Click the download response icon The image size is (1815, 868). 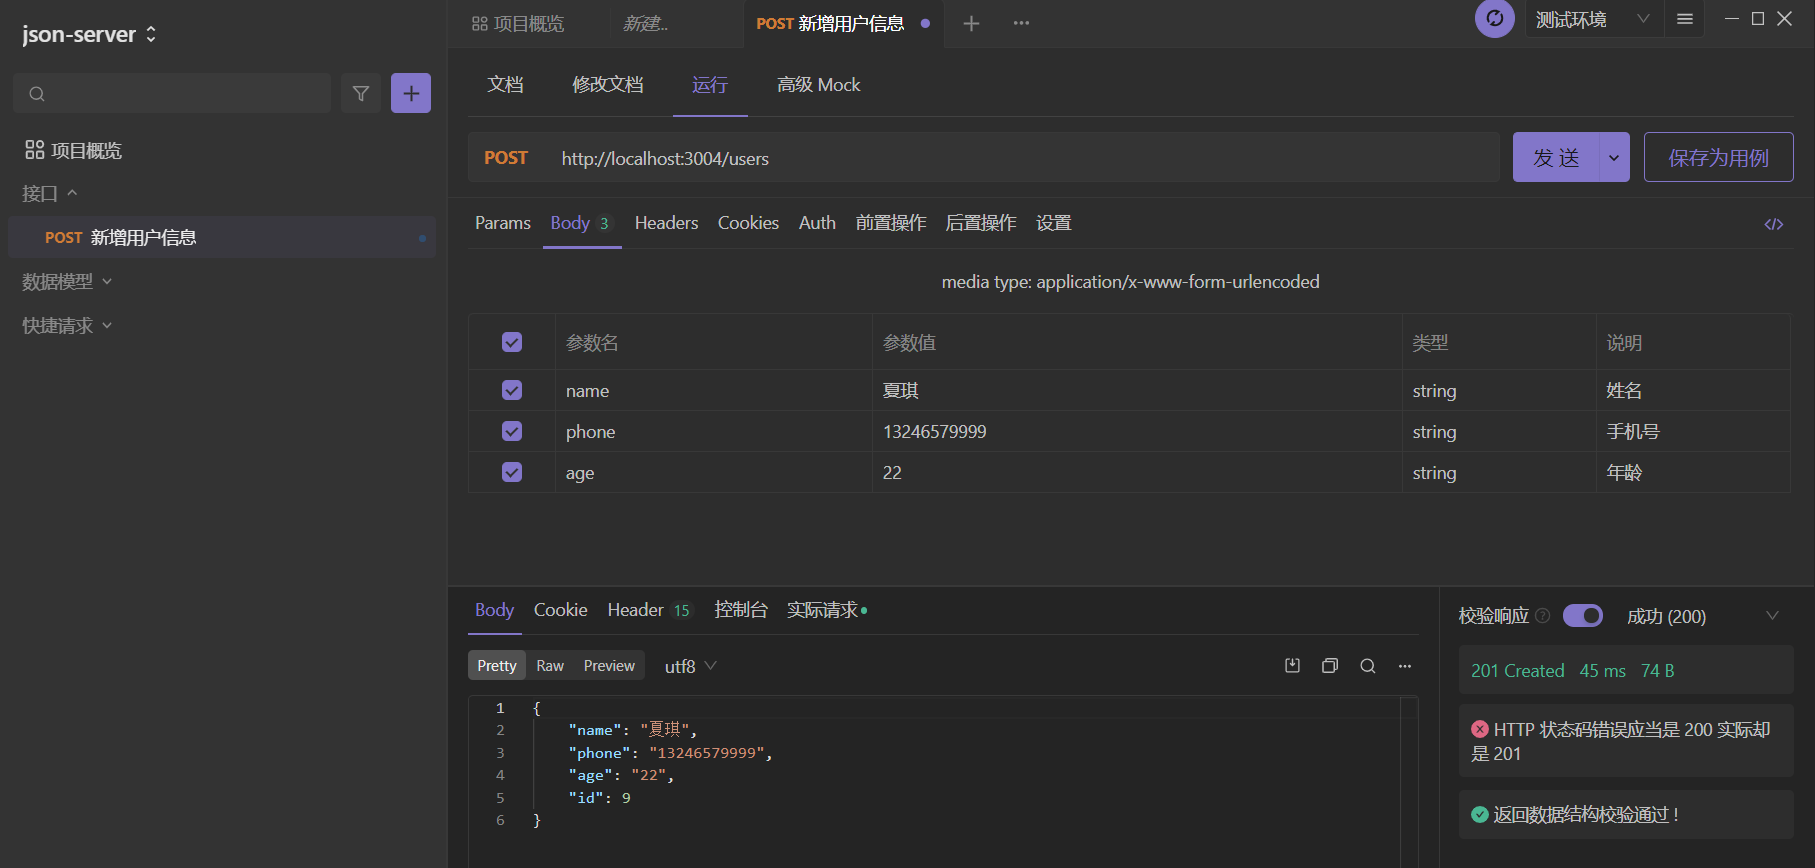click(x=1292, y=666)
